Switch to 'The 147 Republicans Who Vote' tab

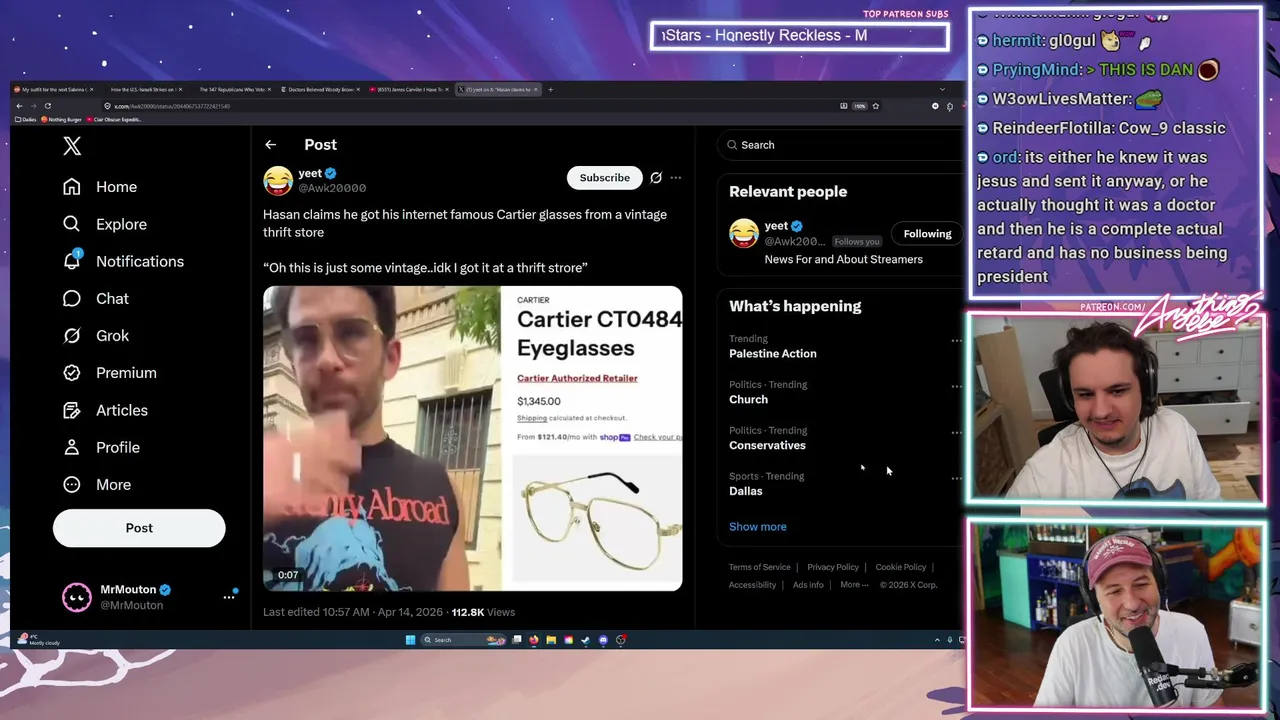(x=232, y=89)
